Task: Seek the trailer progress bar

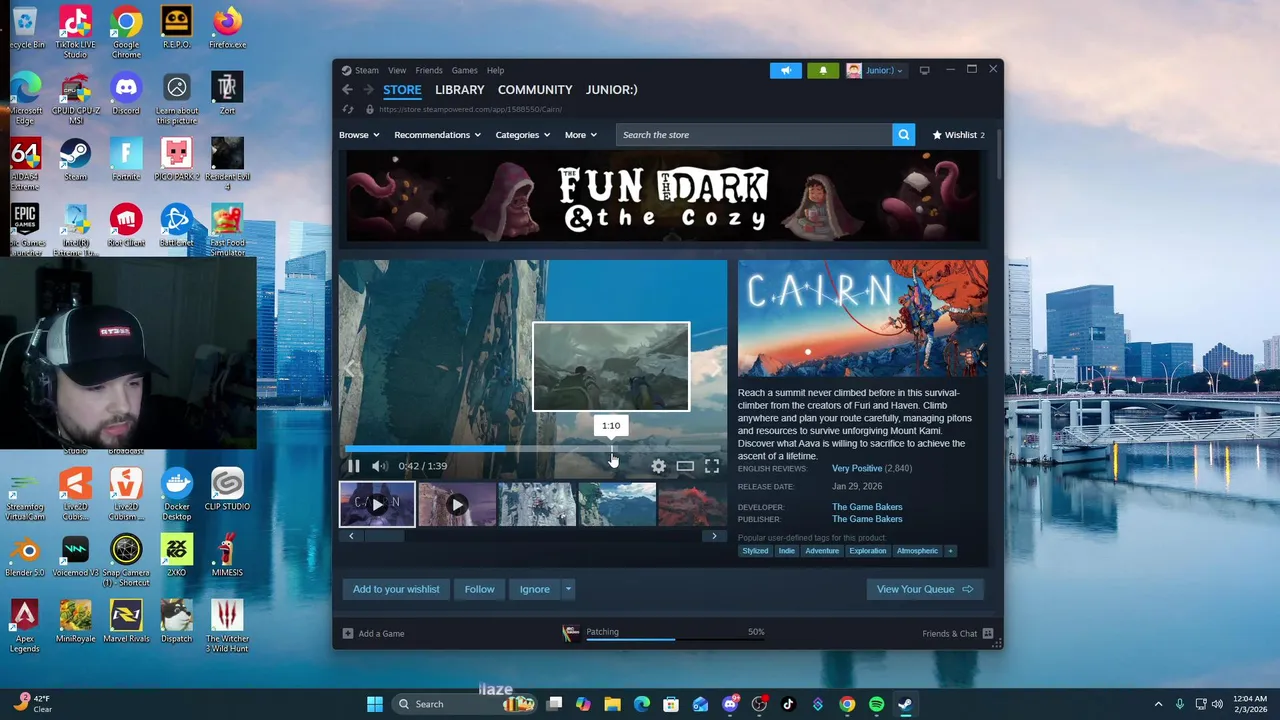Action: [532, 449]
